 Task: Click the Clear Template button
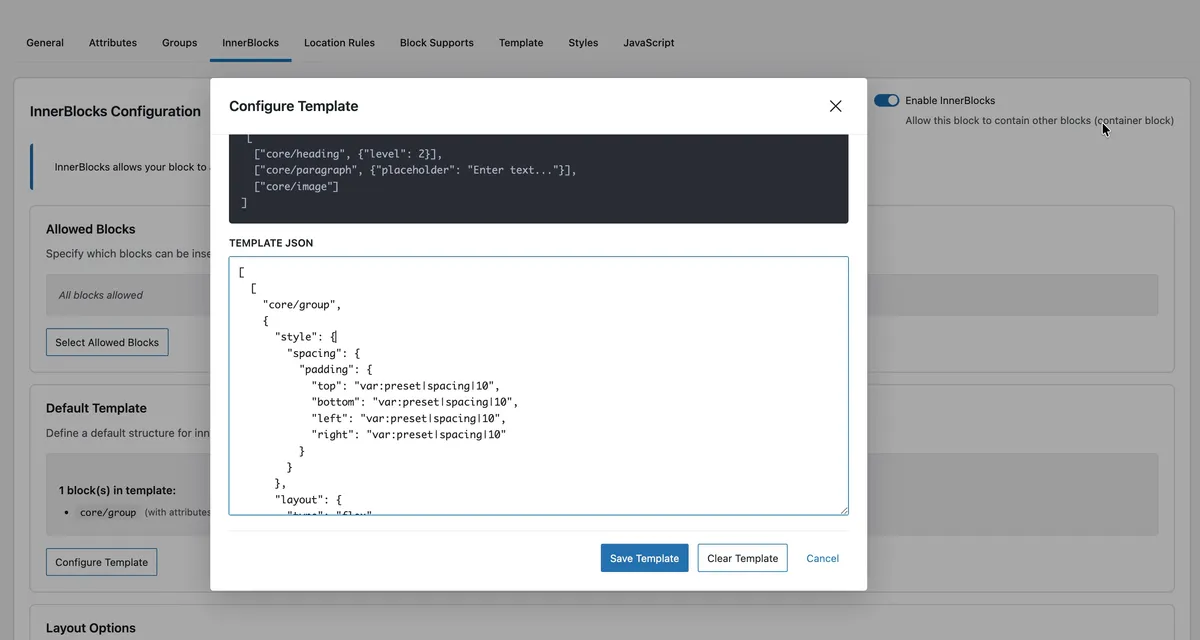coord(742,558)
